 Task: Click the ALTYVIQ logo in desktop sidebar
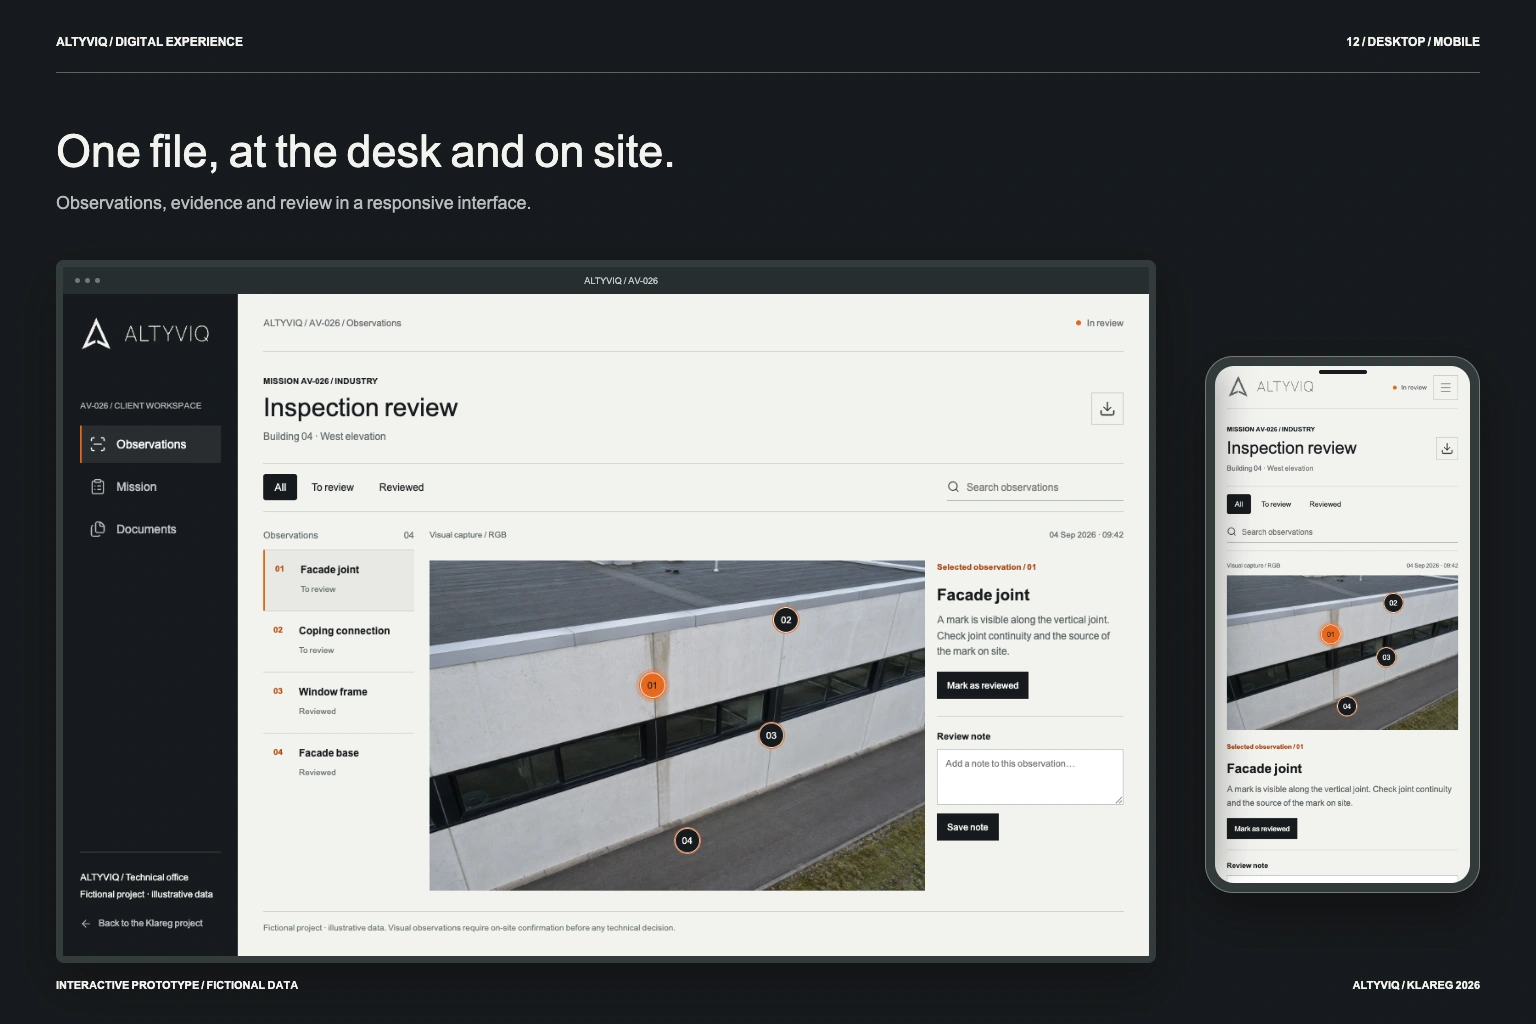[x=146, y=334]
